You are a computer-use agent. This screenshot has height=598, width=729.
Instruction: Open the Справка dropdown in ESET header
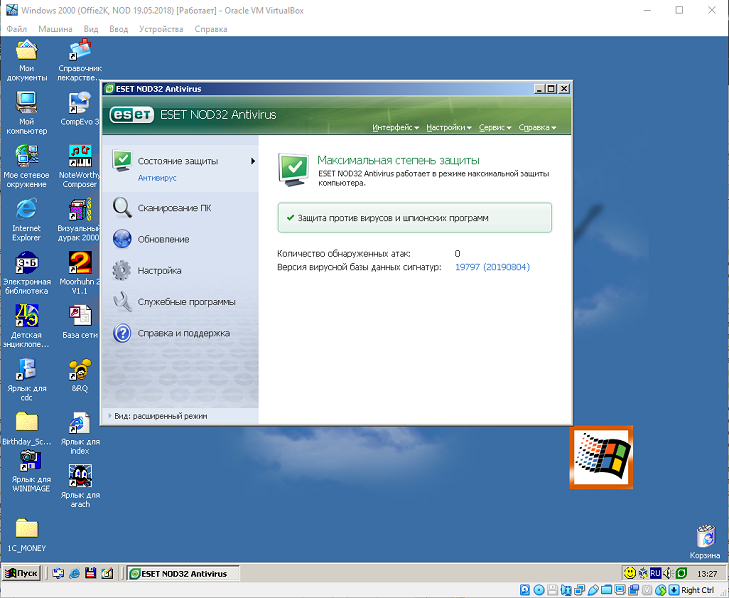click(537, 127)
